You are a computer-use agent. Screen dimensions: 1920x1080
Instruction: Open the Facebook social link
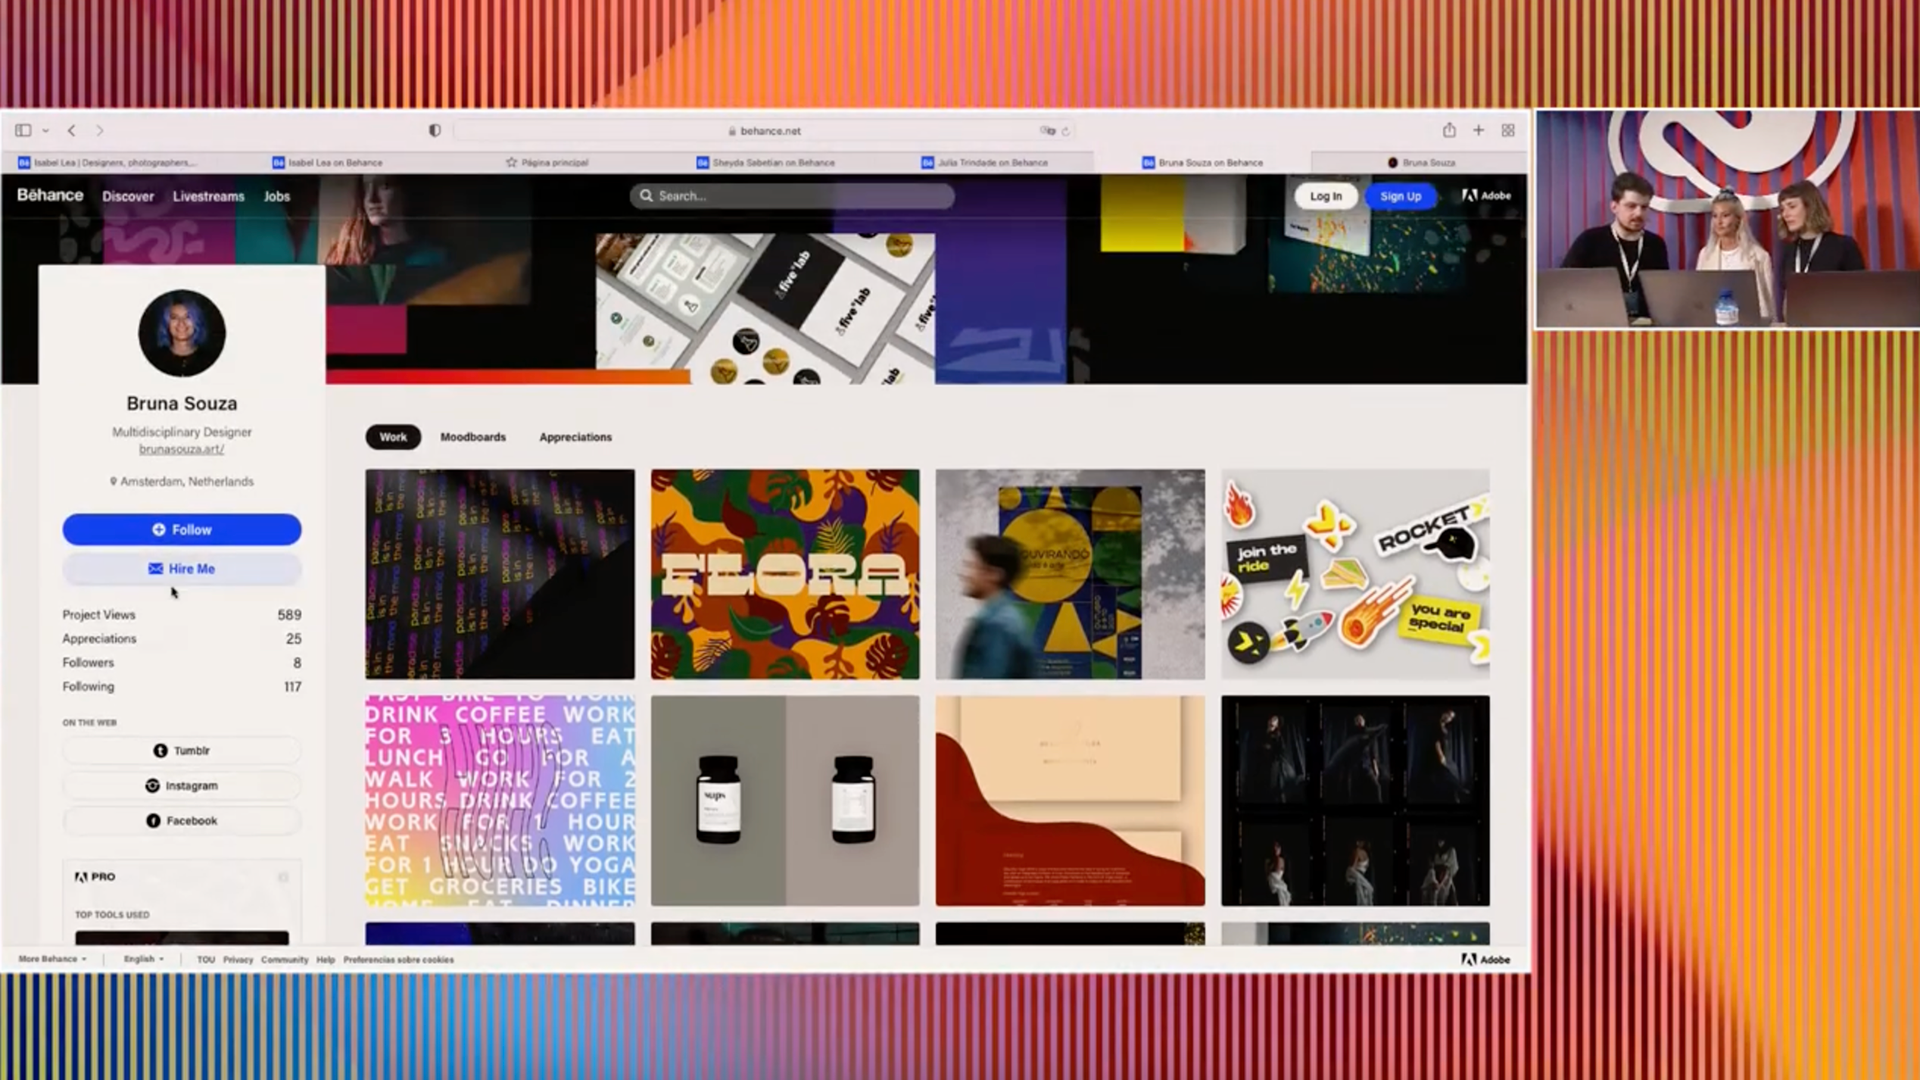click(x=182, y=820)
